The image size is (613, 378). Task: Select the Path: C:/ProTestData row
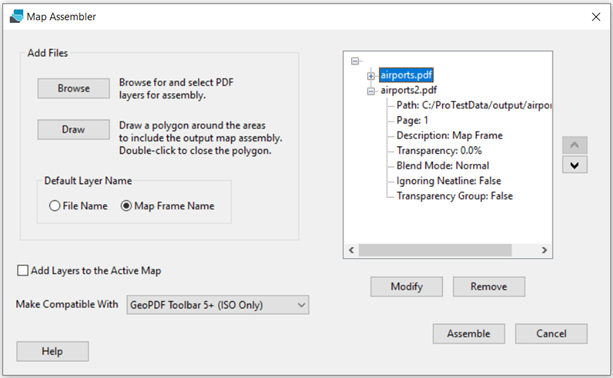point(474,105)
